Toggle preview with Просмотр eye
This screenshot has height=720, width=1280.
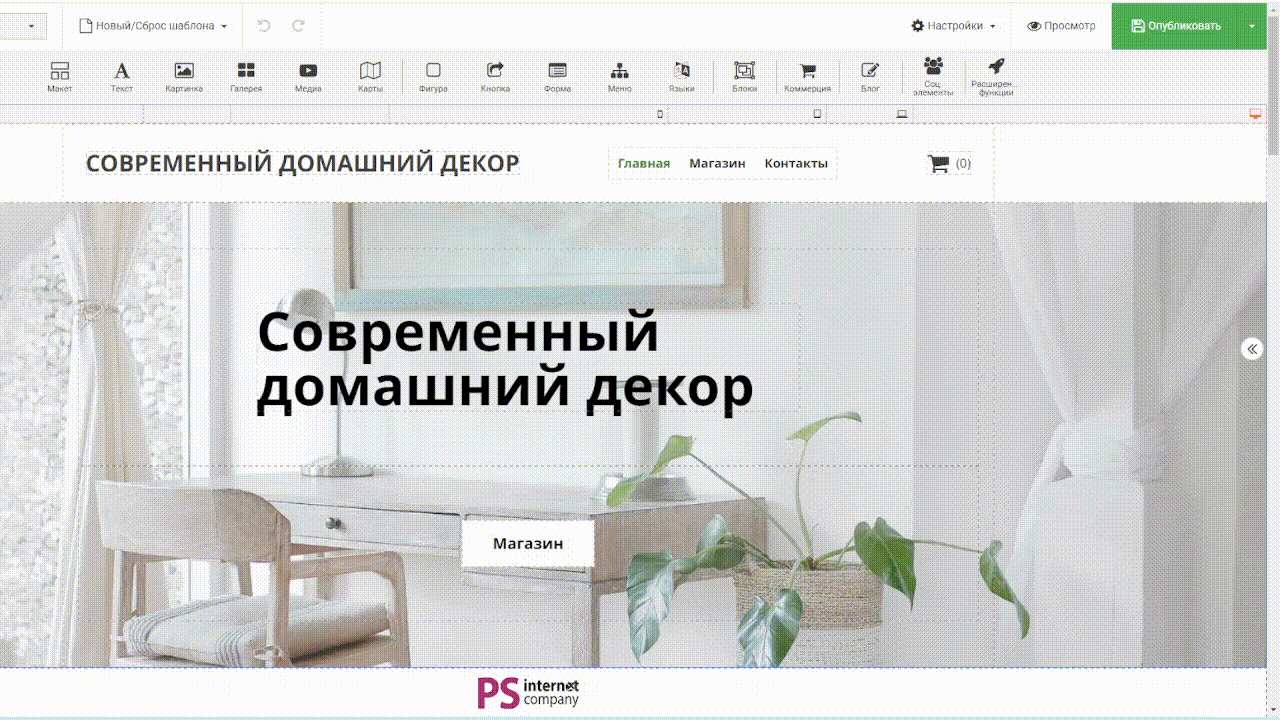click(x=1061, y=26)
